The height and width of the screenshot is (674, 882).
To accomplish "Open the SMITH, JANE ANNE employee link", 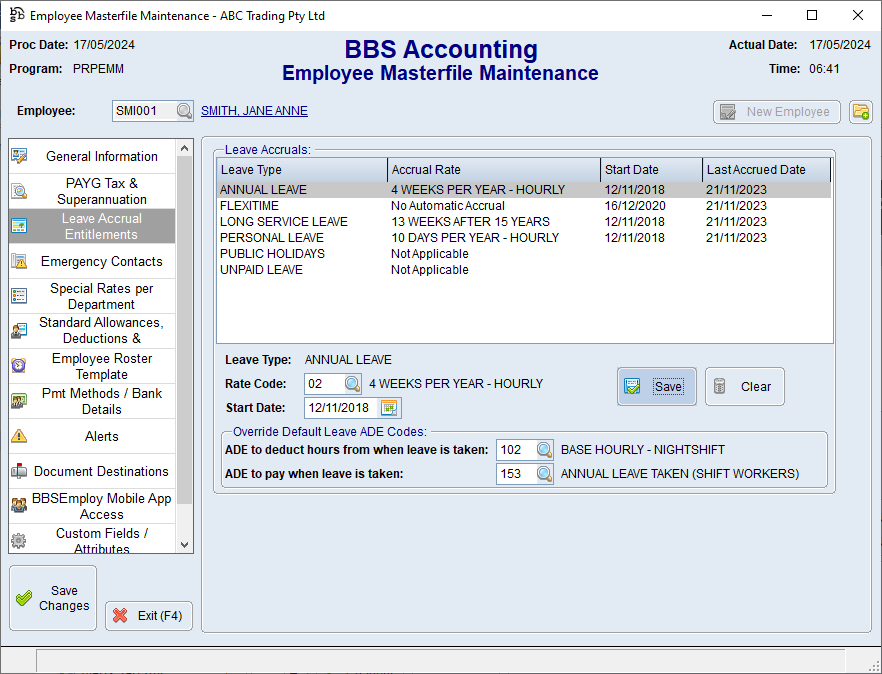I will coord(254,111).
